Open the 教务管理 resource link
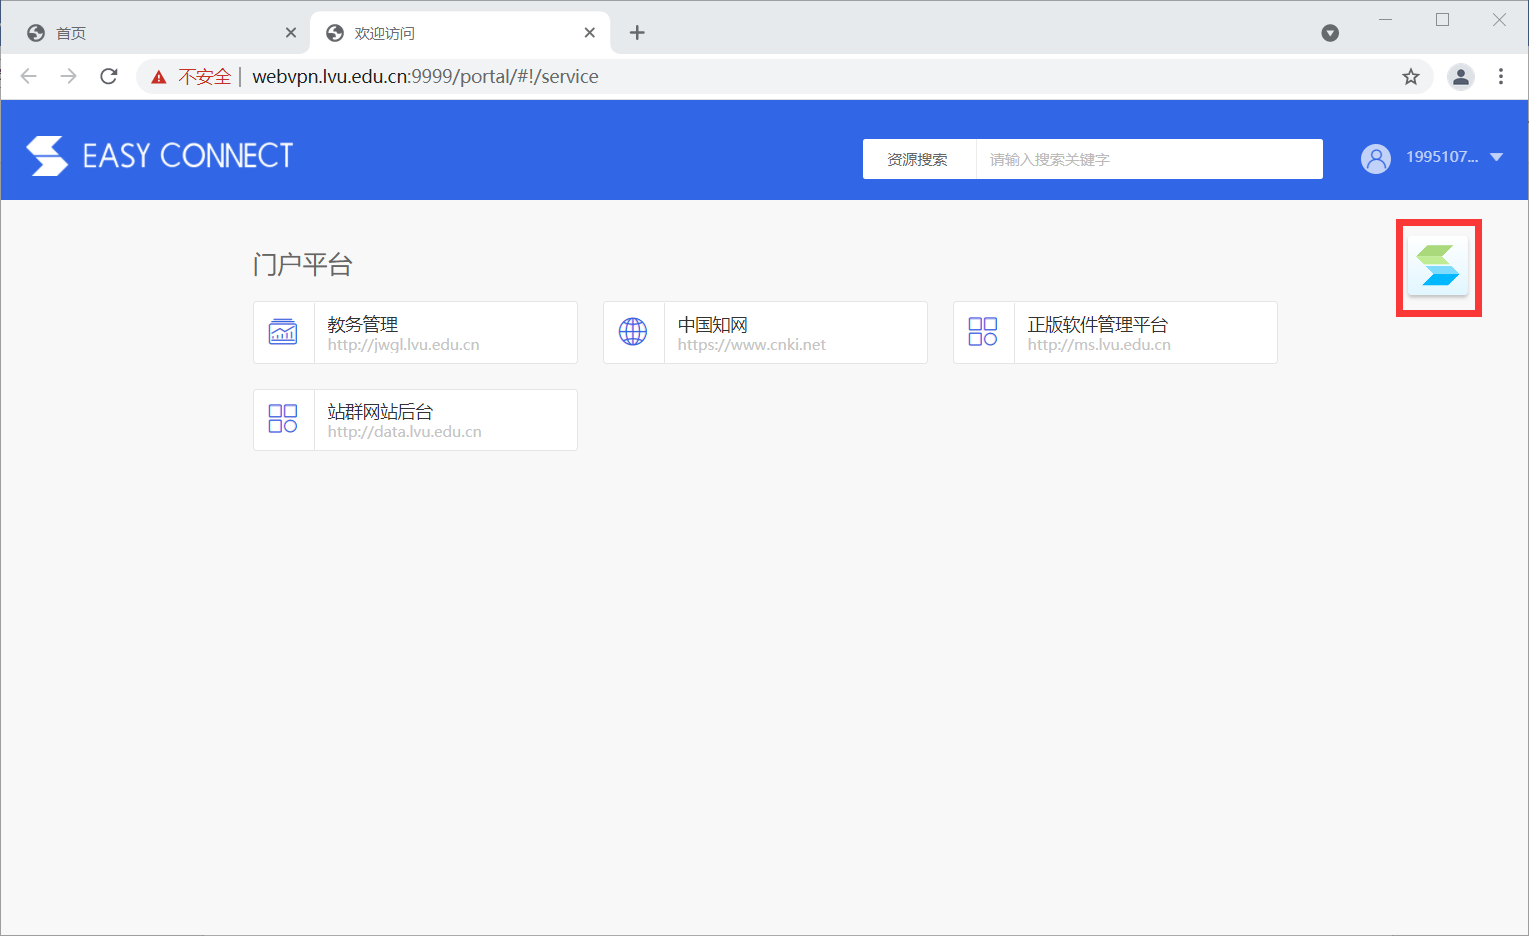 pos(415,332)
